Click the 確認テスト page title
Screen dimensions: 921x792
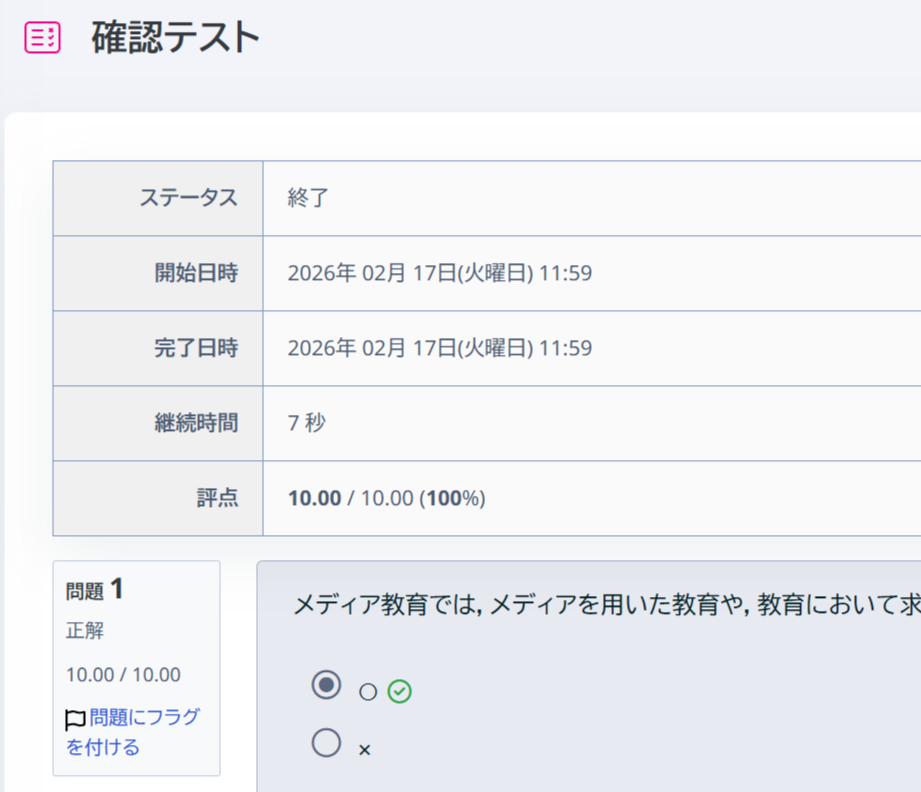pyautogui.click(x=176, y=36)
